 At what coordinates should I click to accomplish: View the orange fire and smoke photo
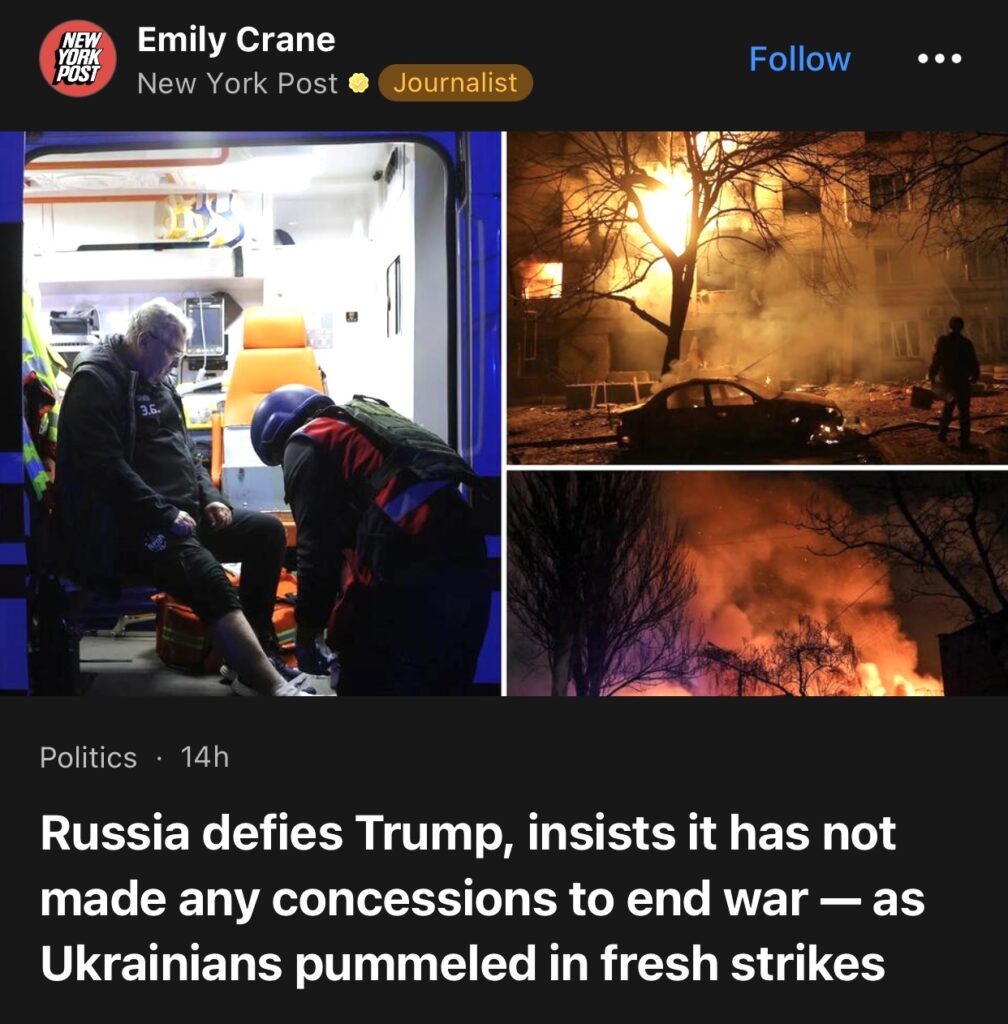pyautogui.click(x=757, y=583)
